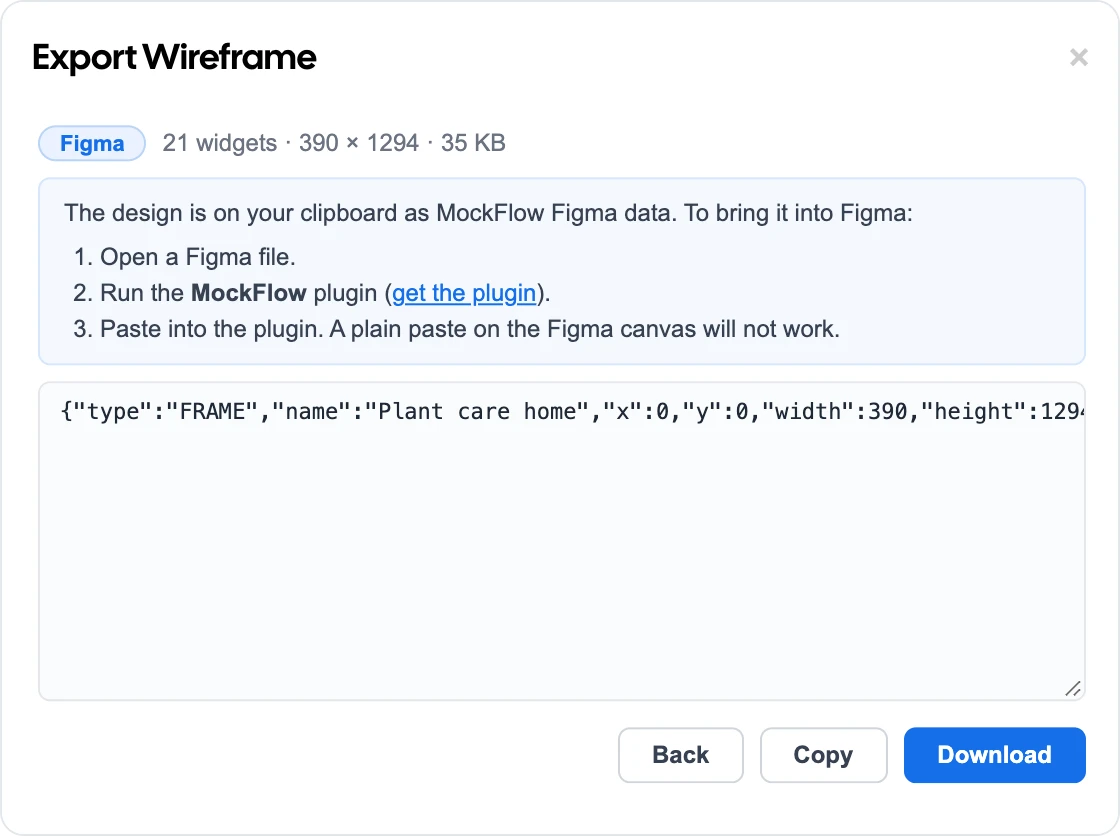Click the step 'Paste into the plugin' sentence
This screenshot has width=1120, height=836.
click(x=470, y=329)
